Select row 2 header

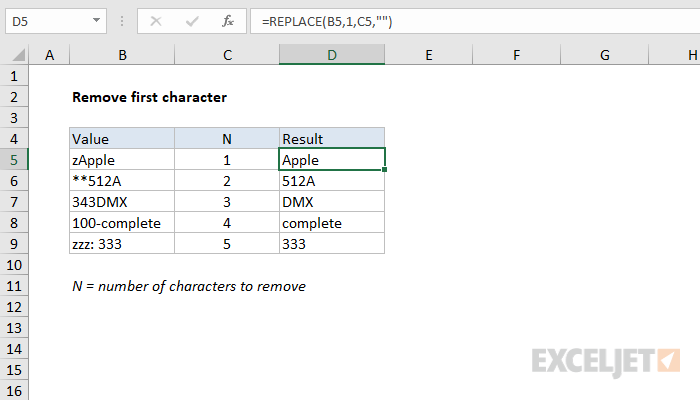[14, 97]
